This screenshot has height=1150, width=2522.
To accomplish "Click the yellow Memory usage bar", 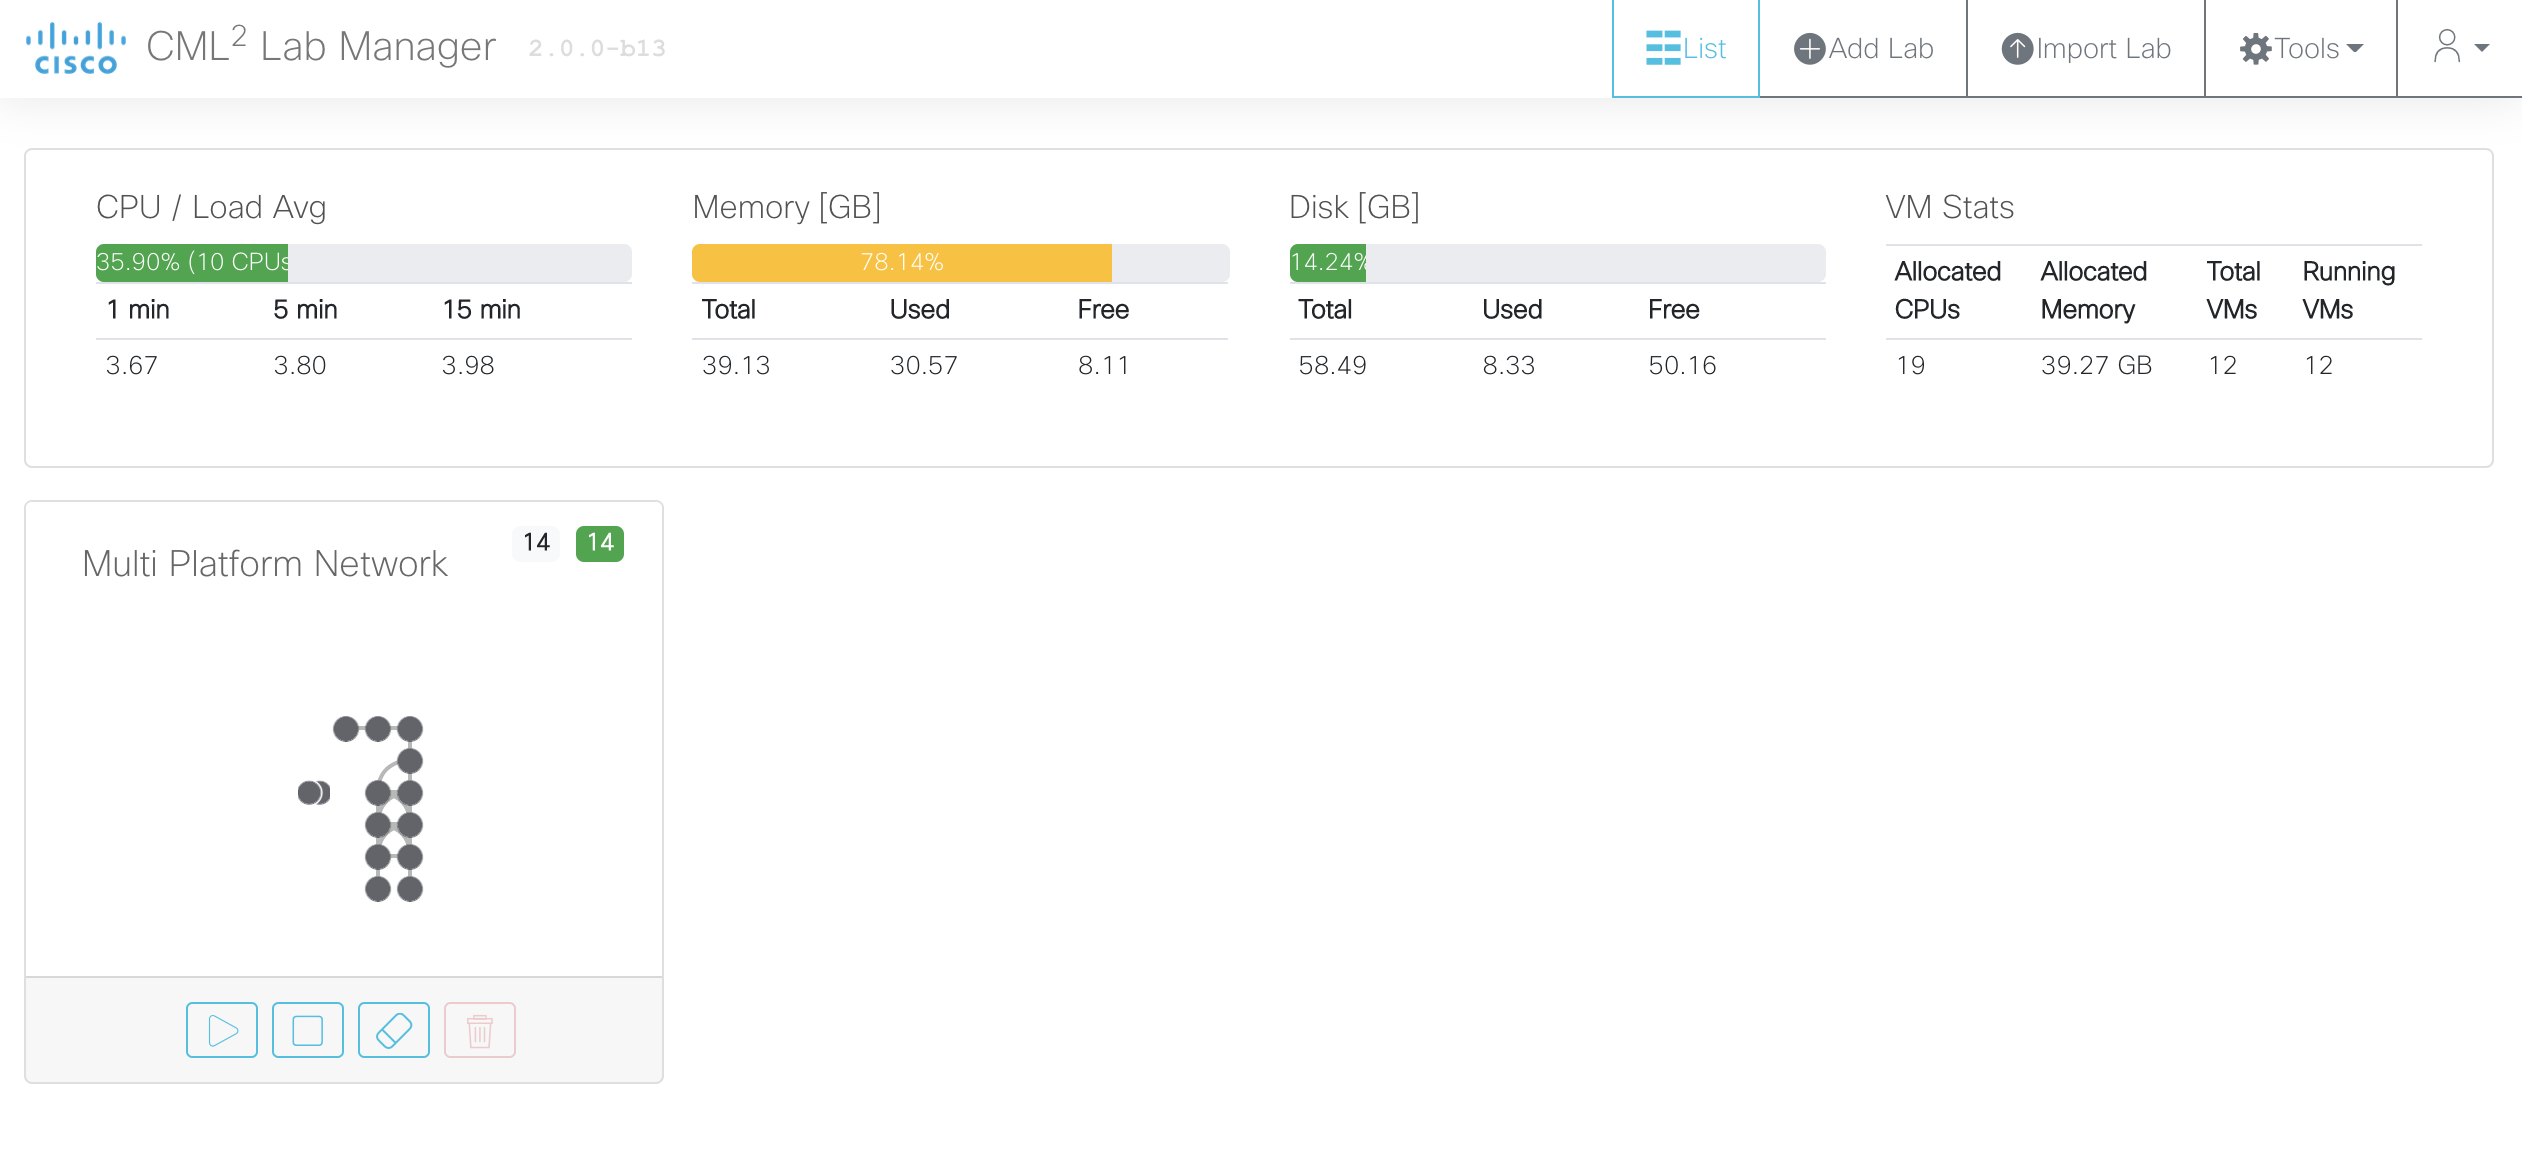I will coord(901,262).
